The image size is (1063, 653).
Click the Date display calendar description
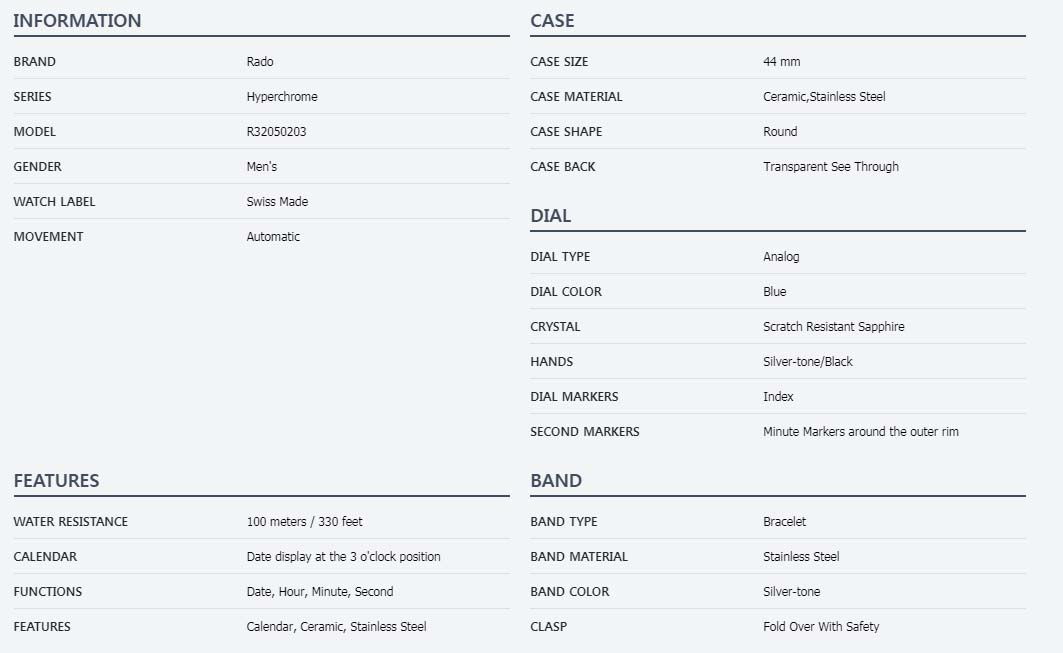click(x=344, y=557)
